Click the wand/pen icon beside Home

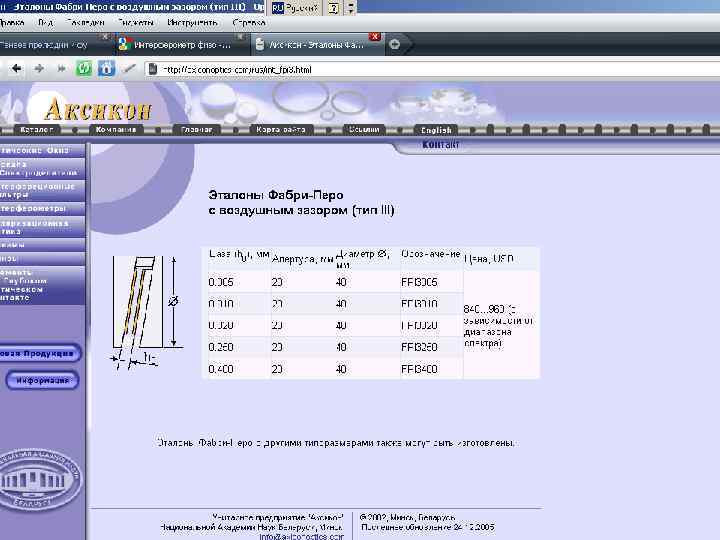coord(129,69)
